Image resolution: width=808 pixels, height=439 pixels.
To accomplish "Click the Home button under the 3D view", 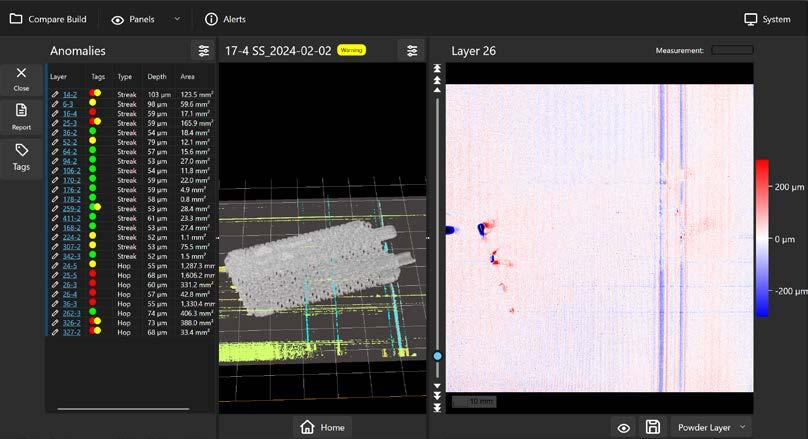I will tap(323, 427).
